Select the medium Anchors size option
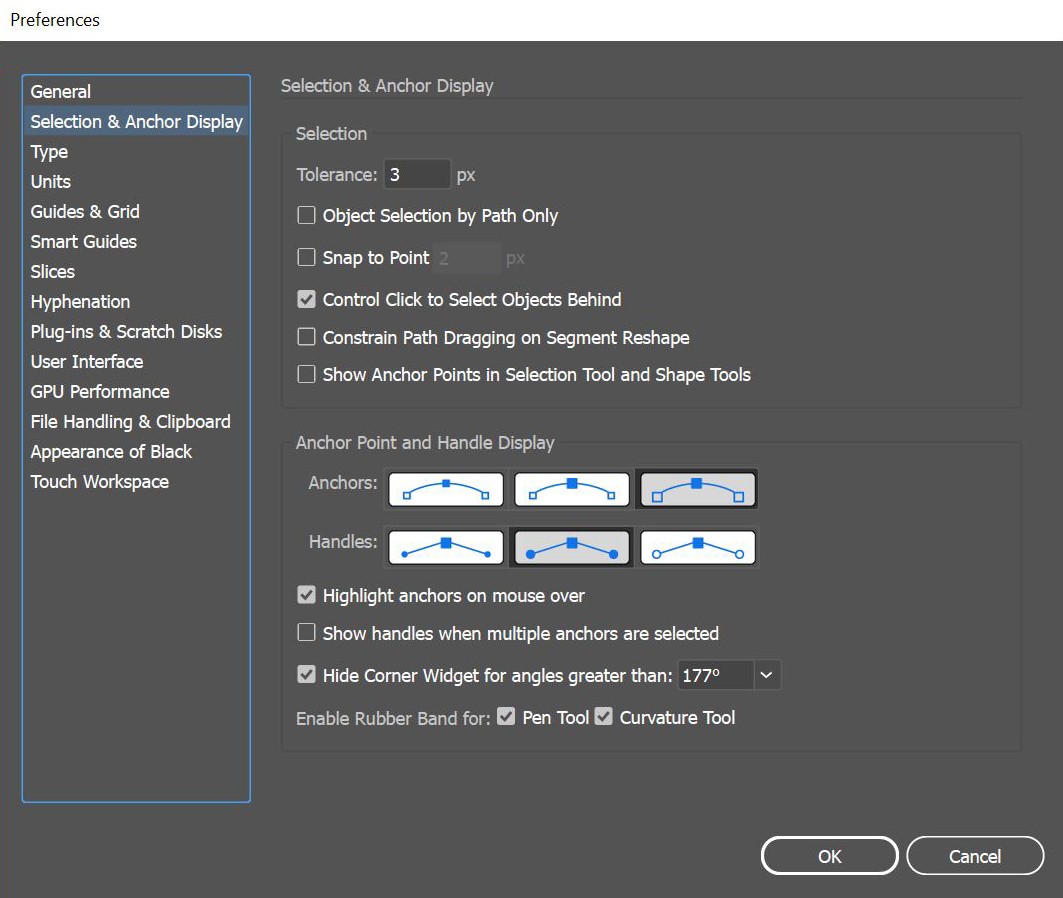 point(571,489)
